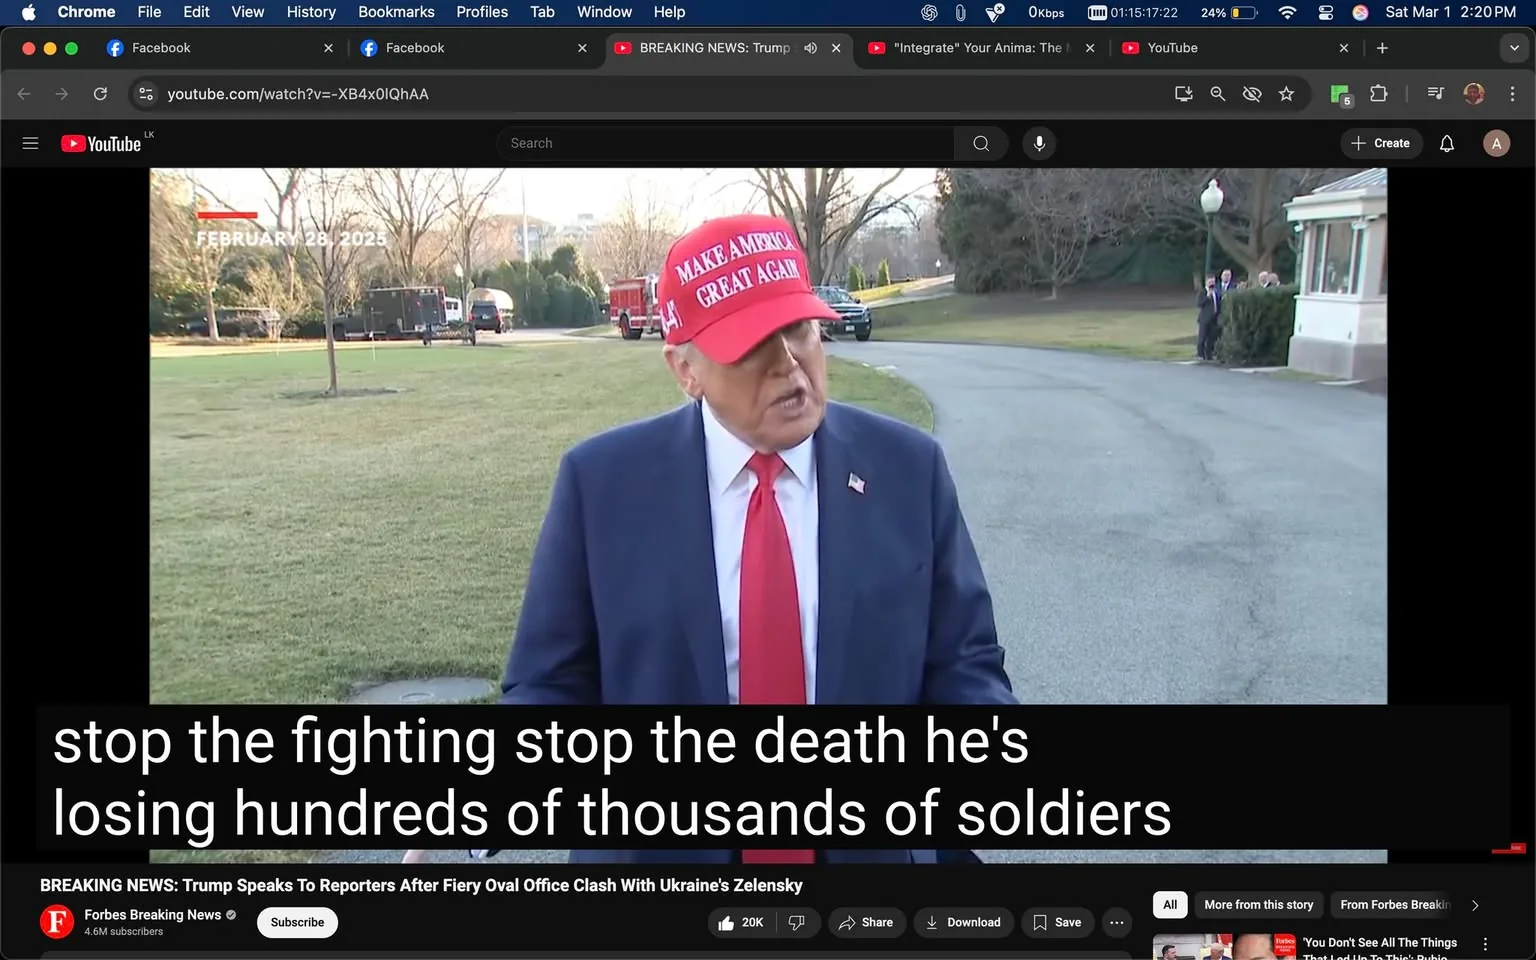Expand more category chips with right chevron
Viewport: 1536px width, 960px height.
point(1475,904)
